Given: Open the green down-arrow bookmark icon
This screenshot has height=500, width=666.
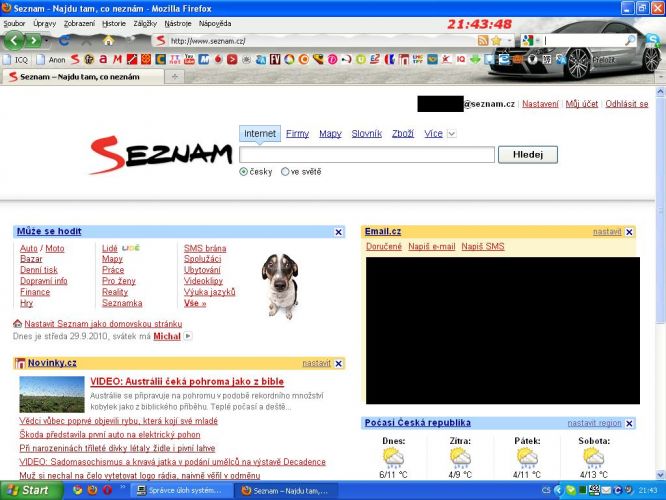Looking at the screenshot, I should pyautogui.click(x=475, y=59).
